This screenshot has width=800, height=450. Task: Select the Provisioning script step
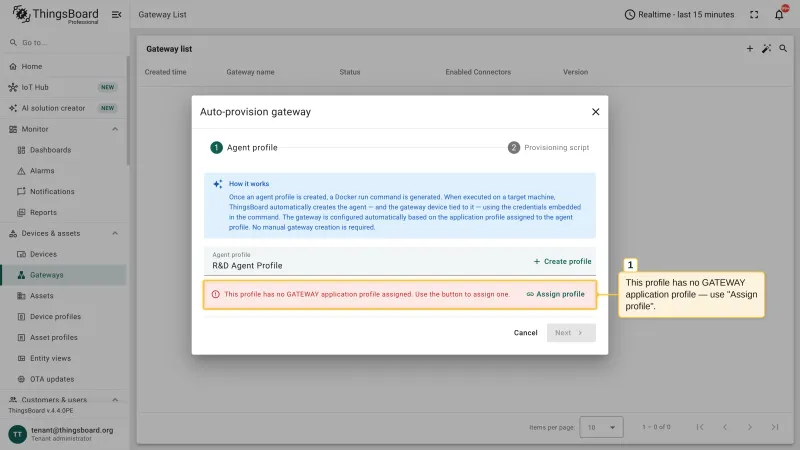(548, 147)
